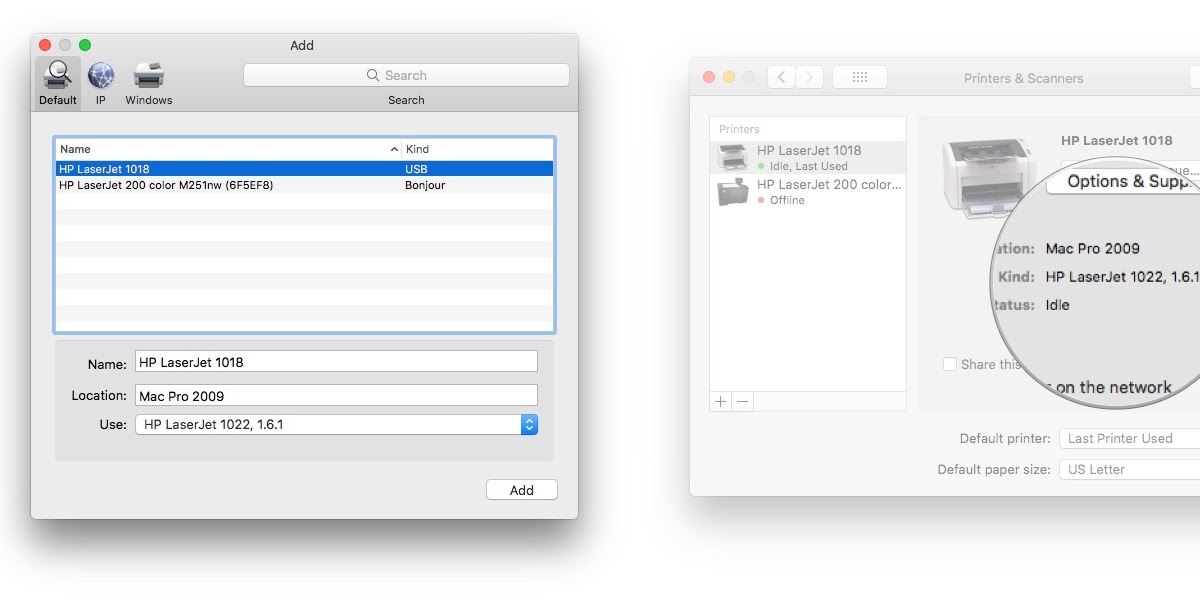Click the Bonjour kind cell

point(425,185)
